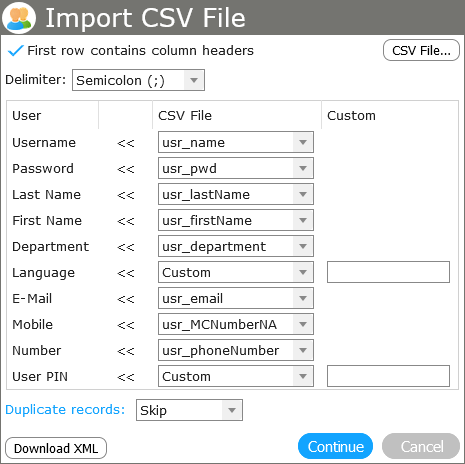This screenshot has height=464, width=465.
Task: Expand the usr_MCNumberNA Mobile dropdown
Action: [236, 324]
